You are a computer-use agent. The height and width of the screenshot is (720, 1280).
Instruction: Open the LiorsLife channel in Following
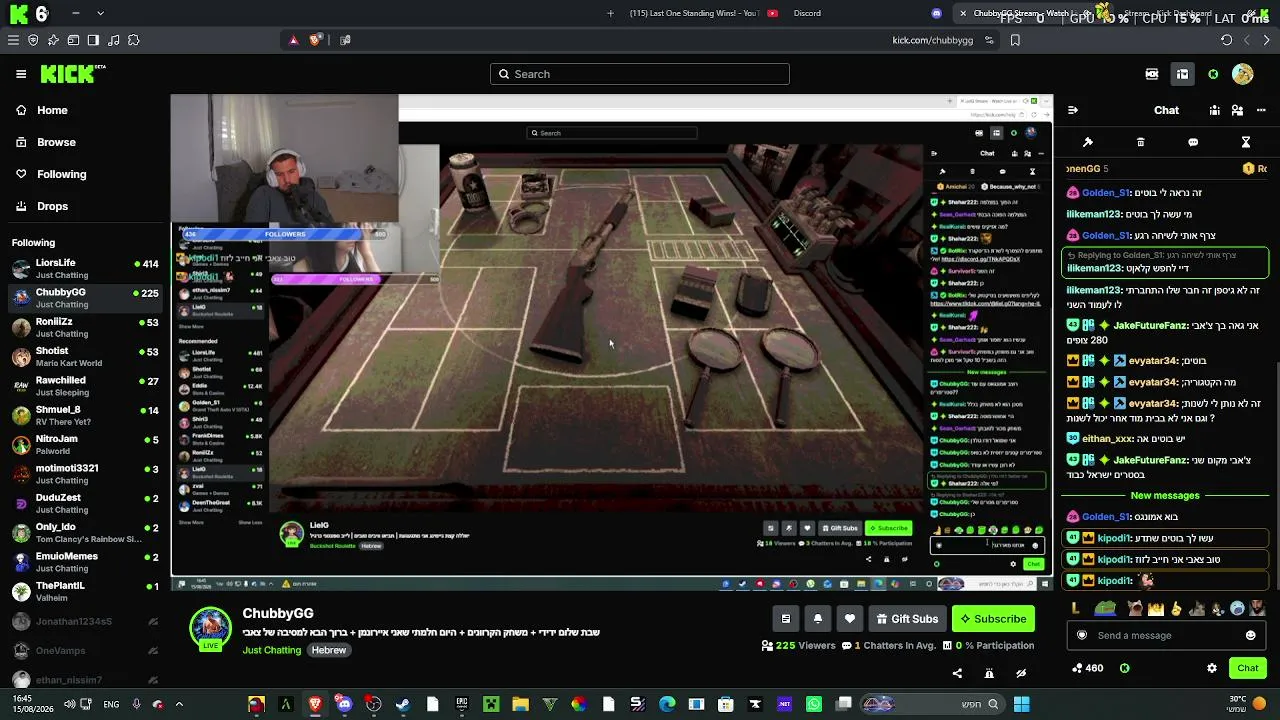(x=85, y=268)
